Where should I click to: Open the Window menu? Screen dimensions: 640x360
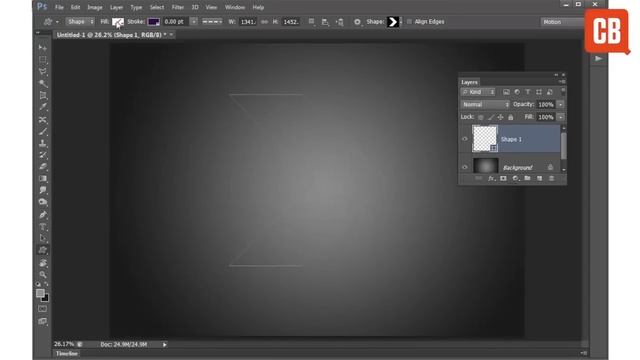(x=235, y=7)
